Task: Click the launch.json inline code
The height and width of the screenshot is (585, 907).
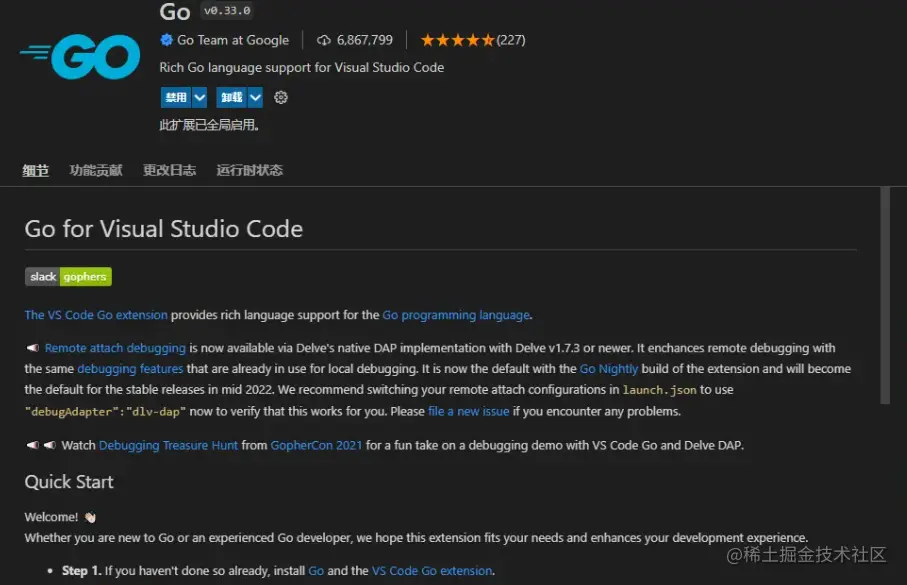Action: 659,390
